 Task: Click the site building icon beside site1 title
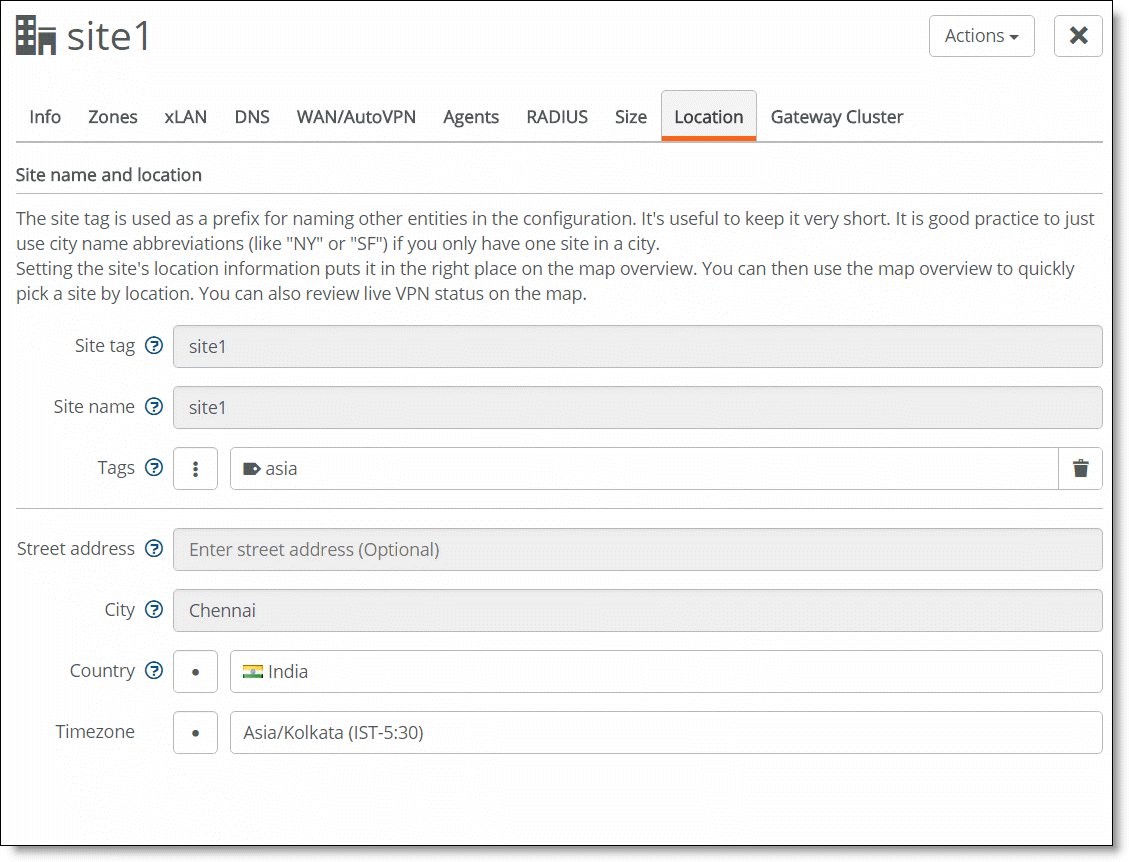(x=36, y=36)
